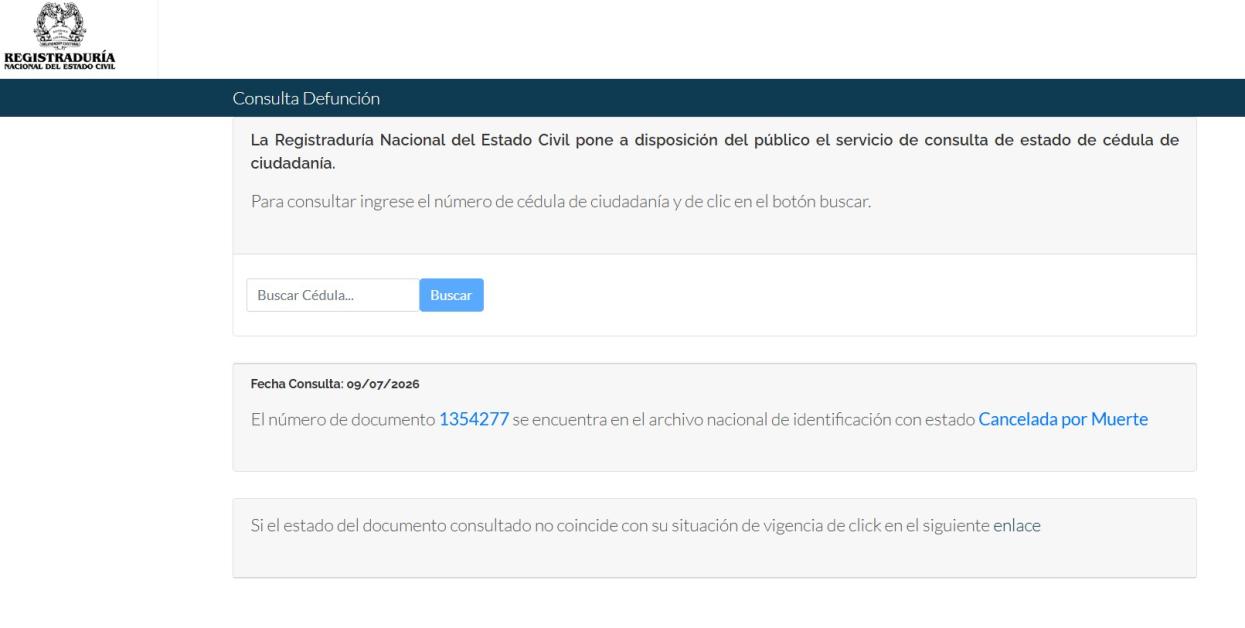1245x628 pixels.
Task: Click the blue Buscar button
Action: [451, 295]
